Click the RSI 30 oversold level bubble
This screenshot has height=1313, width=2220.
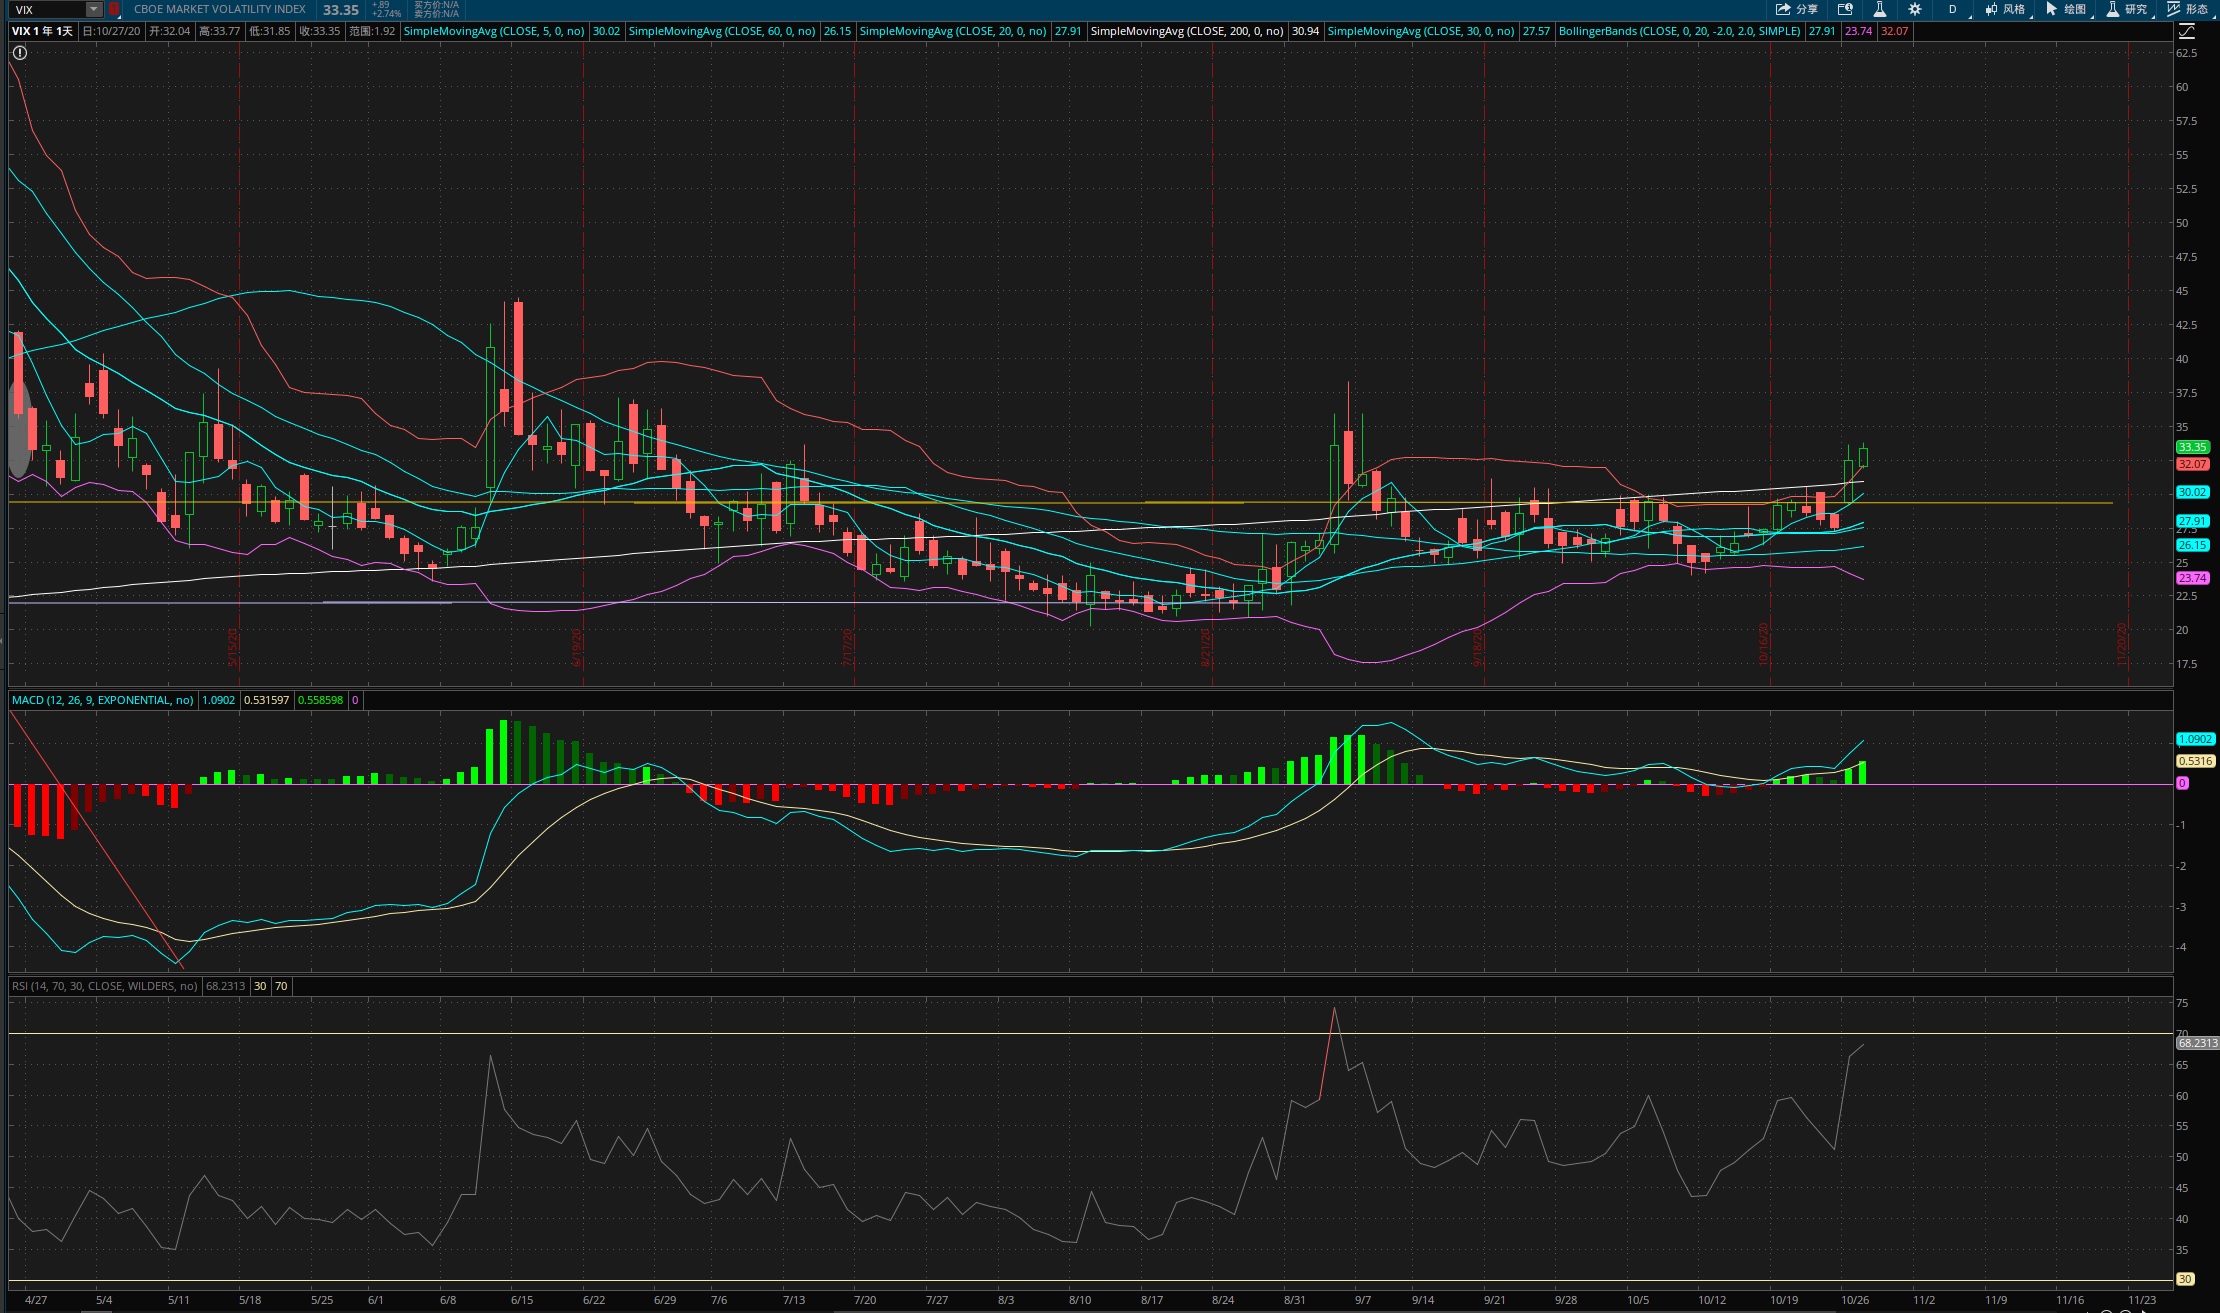pos(2185,1279)
